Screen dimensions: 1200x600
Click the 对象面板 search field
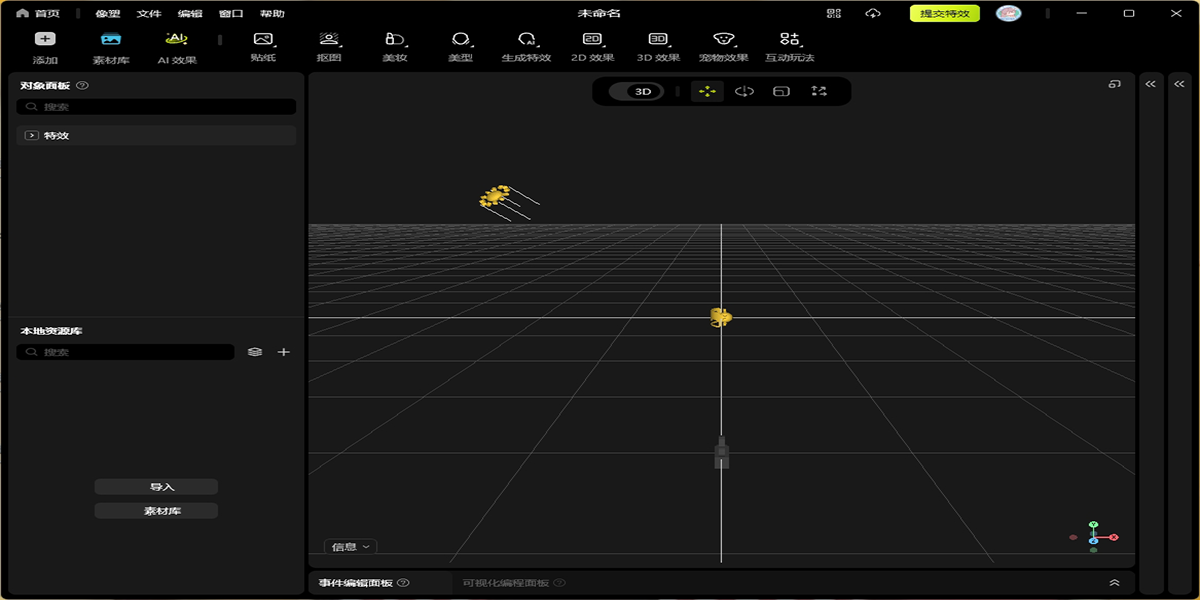tap(160, 107)
